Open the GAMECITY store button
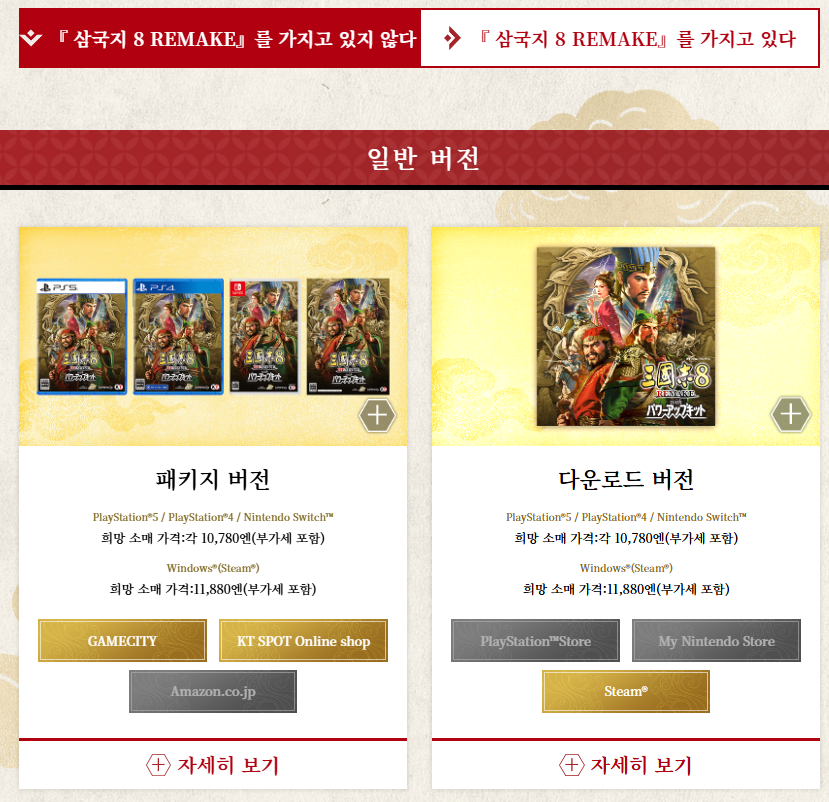The width and height of the screenshot is (829, 802). click(x=122, y=641)
